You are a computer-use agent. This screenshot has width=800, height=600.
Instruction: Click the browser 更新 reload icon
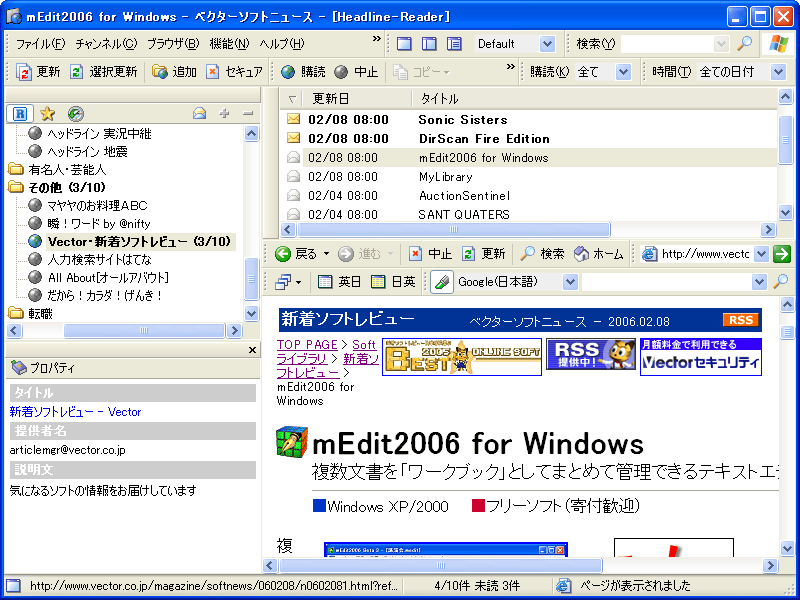coord(468,254)
